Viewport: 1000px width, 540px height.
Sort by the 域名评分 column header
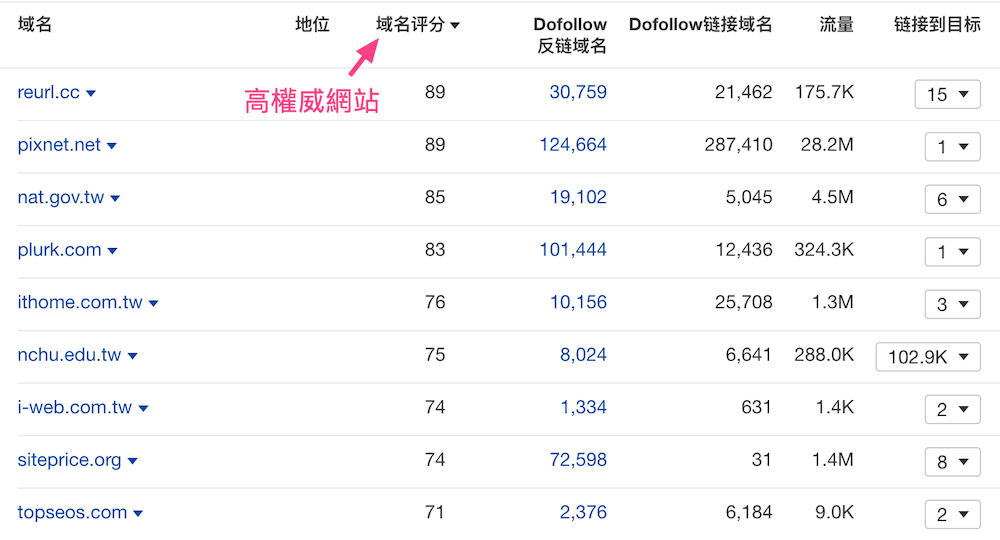click(x=417, y=25)
